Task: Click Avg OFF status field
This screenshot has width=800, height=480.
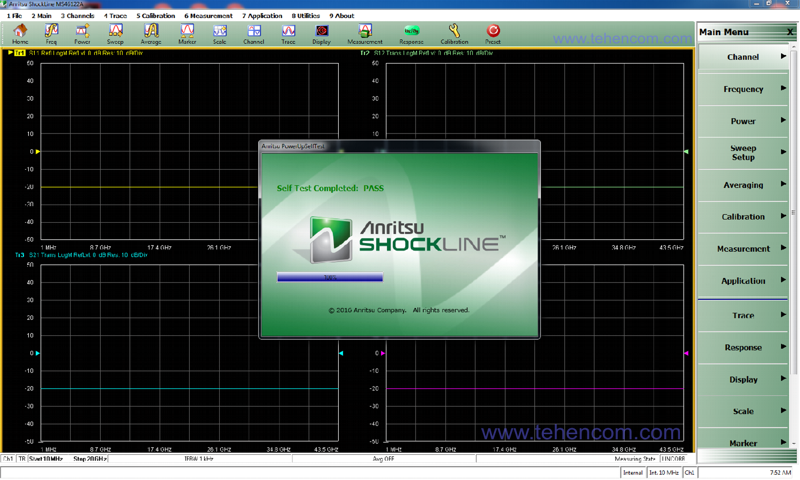Action: tap(383, 459)
